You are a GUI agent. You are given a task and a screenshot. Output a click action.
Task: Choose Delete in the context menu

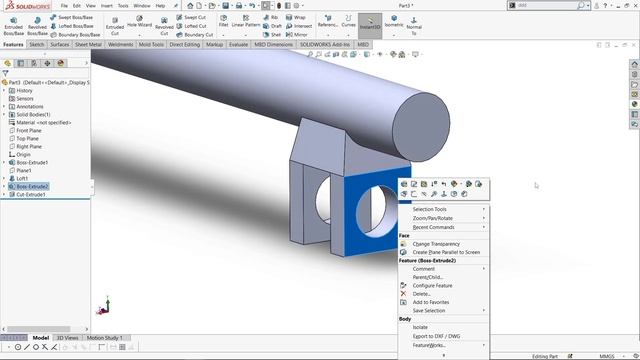[444, 294]
